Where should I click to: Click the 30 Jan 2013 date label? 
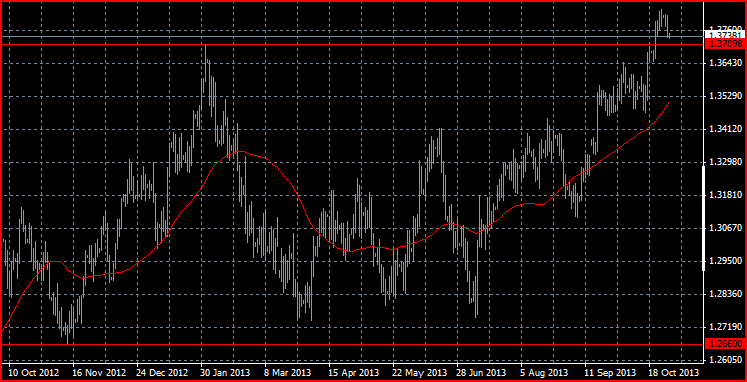226,372
